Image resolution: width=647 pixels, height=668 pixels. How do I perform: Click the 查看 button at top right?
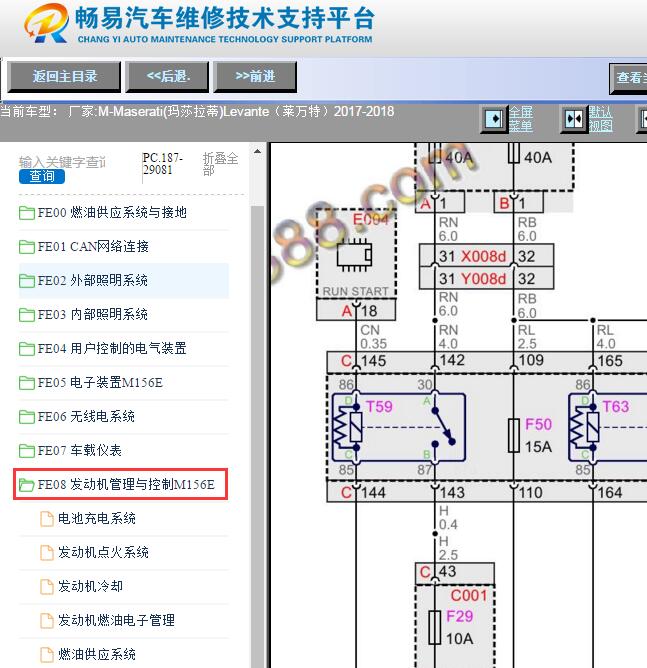(x=630, y=78)
